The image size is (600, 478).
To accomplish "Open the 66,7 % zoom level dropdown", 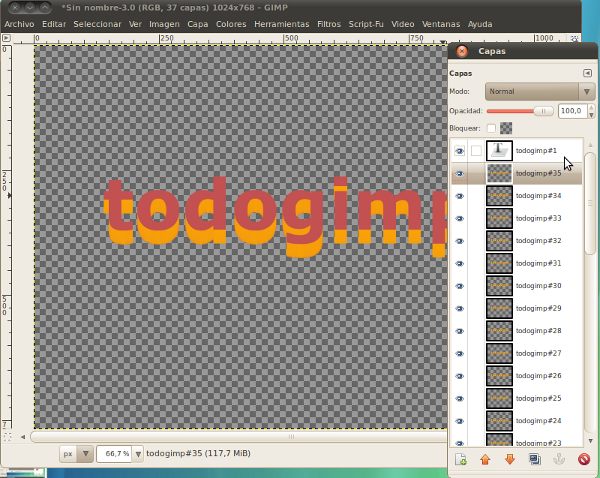I will point(138,454).
